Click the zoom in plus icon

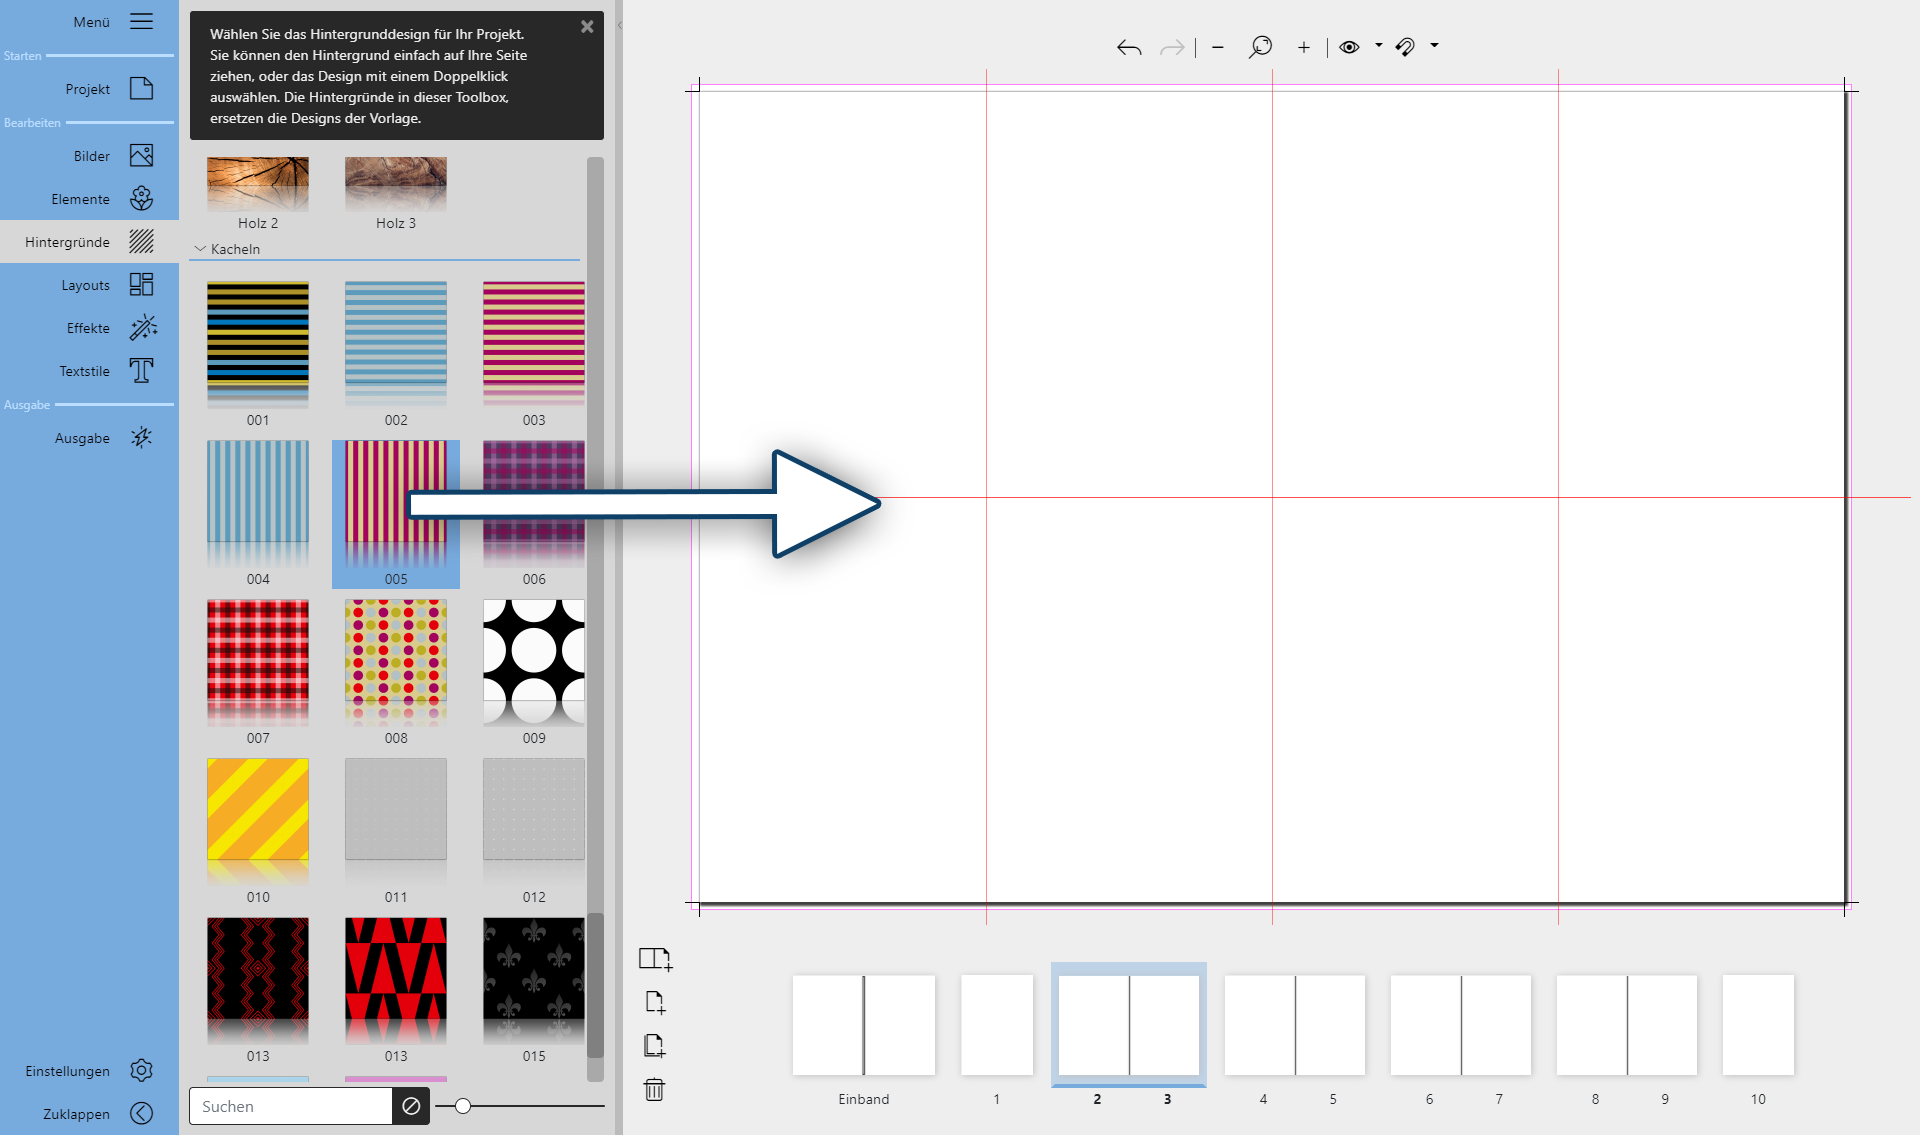pos(1303,47)
